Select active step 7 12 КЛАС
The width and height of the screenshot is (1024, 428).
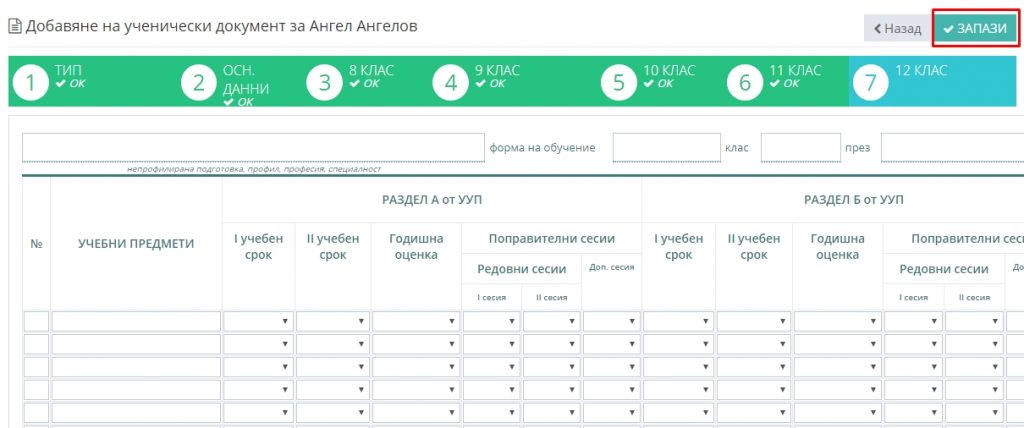(933, 82)
